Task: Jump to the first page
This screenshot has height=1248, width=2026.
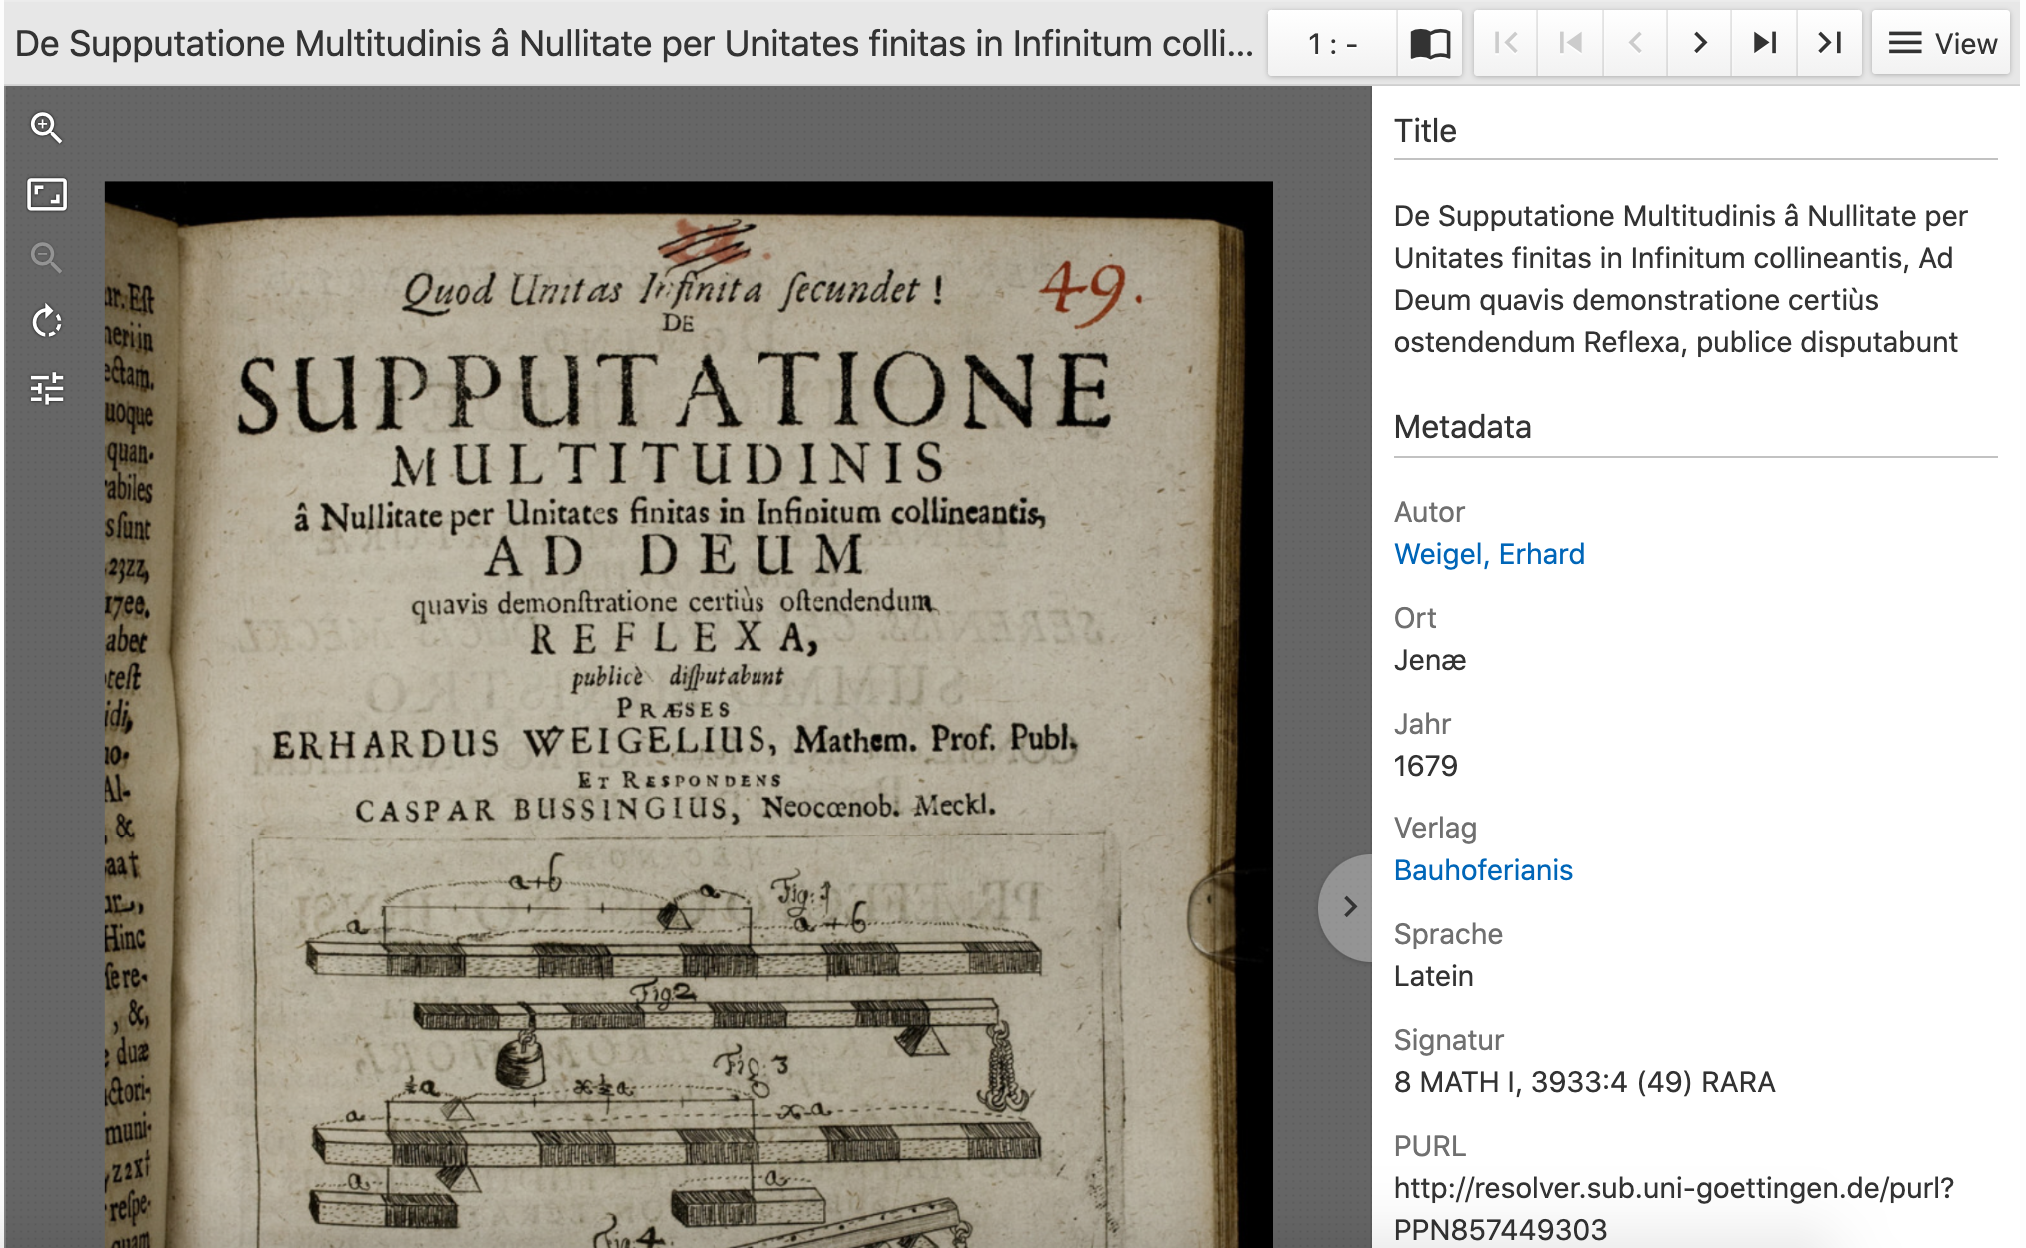Action: (x=1506, y=43)
